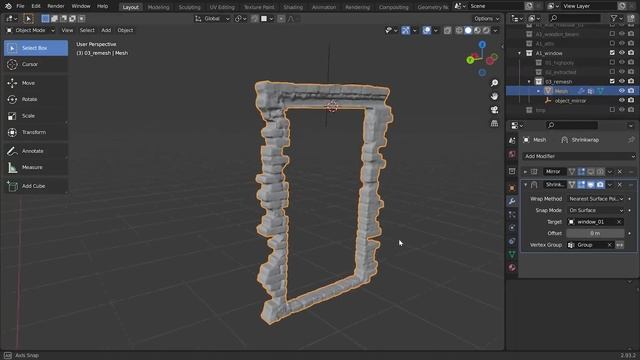This screenshot has width=640, height=360.
Task: Select the Add Cube tool
Action: point(36,186)
